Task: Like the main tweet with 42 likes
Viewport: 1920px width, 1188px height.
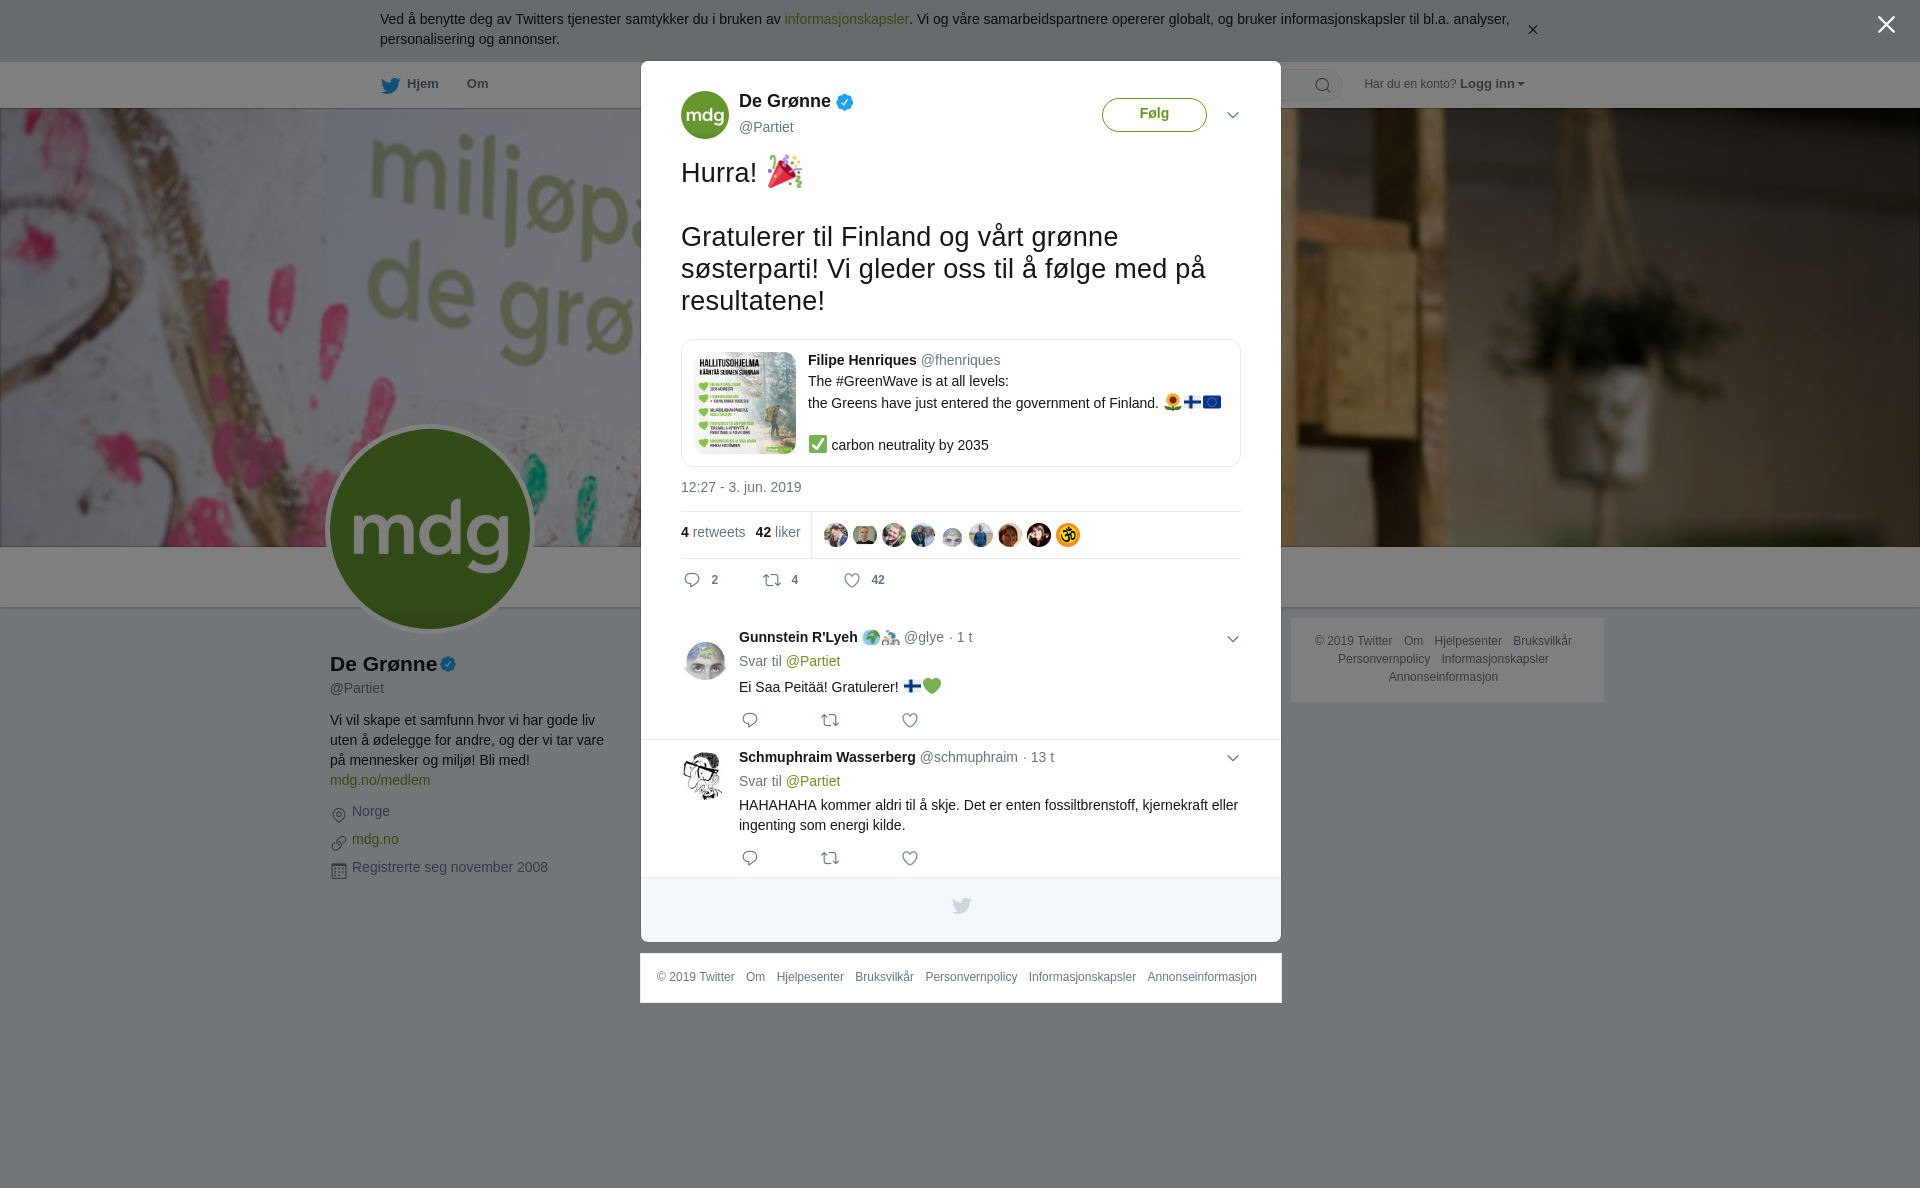Action: (x=852, y=580)
